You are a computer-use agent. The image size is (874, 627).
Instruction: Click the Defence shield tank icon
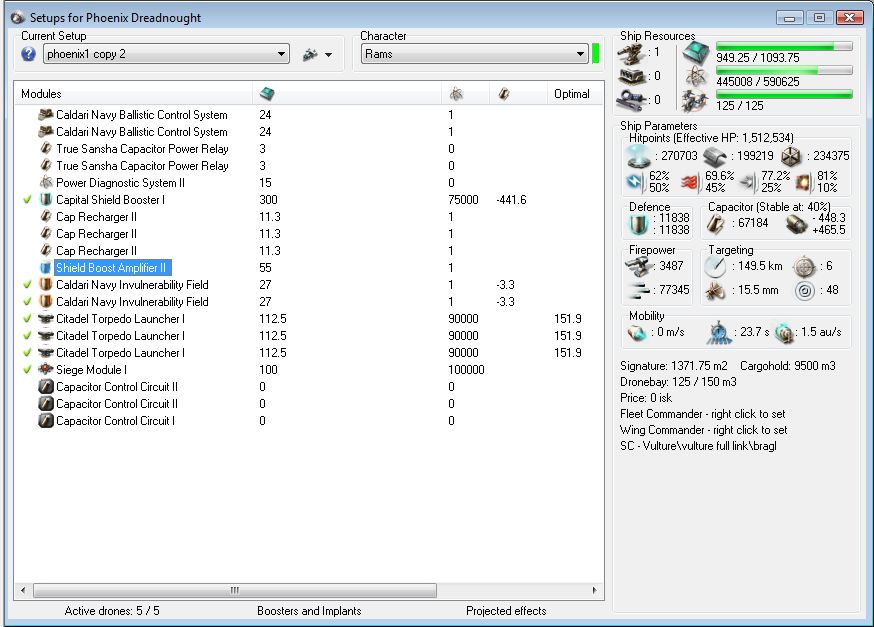coord(638,223)
